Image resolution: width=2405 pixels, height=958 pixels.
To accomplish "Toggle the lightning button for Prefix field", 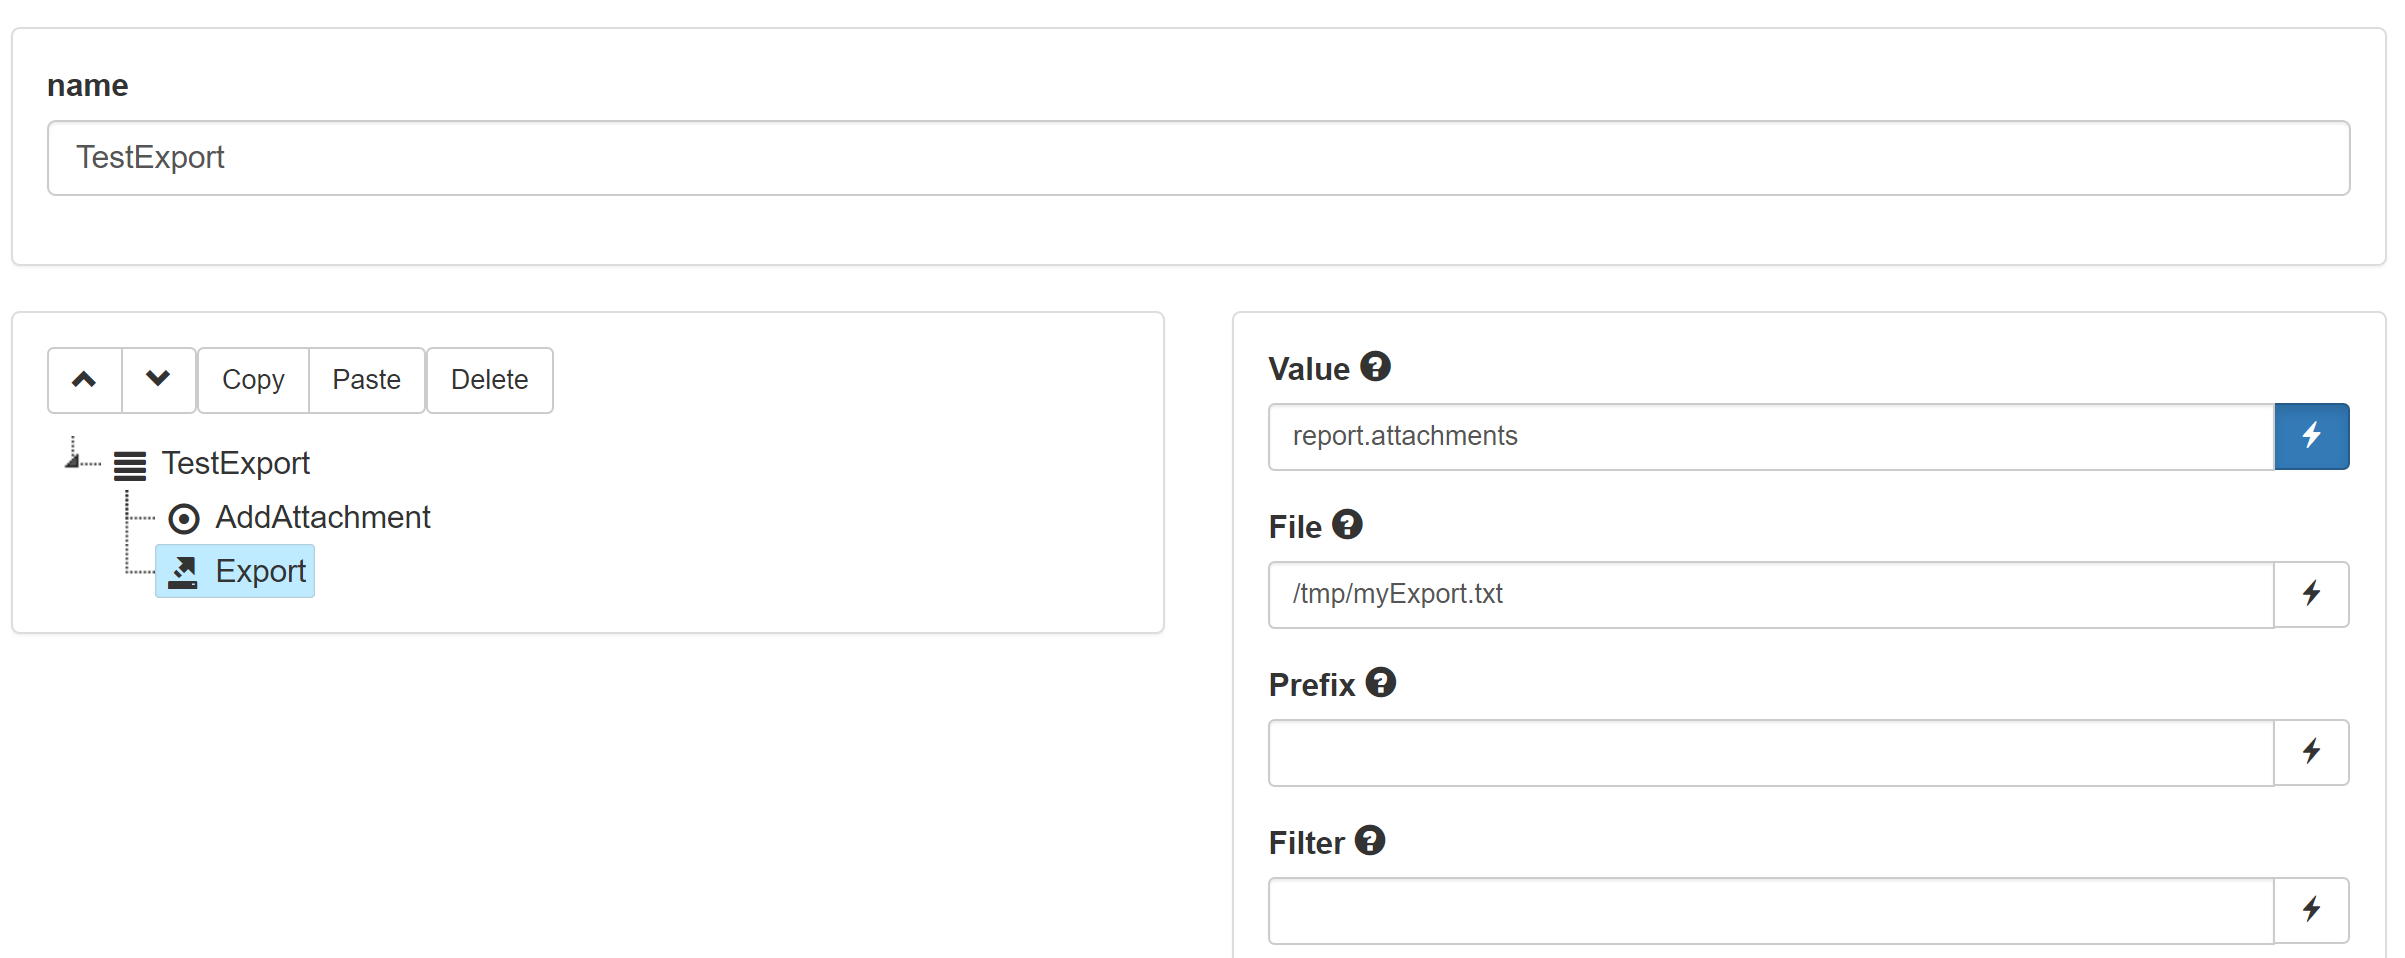I will [x=2312, y=752].
